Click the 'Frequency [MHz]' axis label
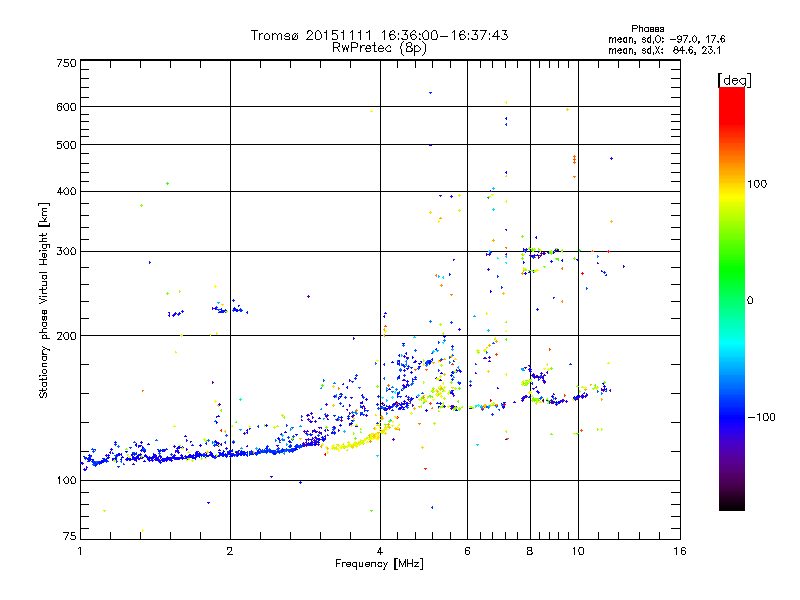Screen dimensions: 800x600 [x=379, y=564]
